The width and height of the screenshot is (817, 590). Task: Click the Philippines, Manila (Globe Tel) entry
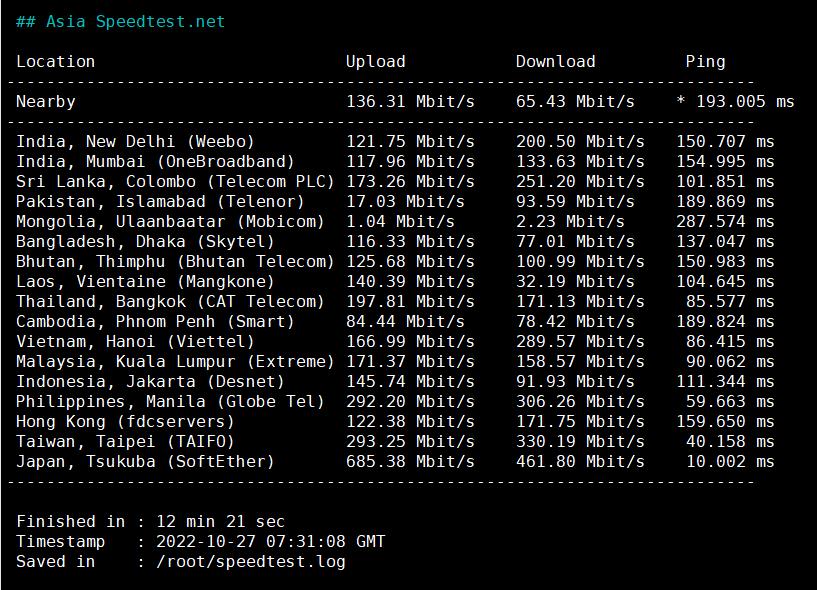tap(170, 402)
